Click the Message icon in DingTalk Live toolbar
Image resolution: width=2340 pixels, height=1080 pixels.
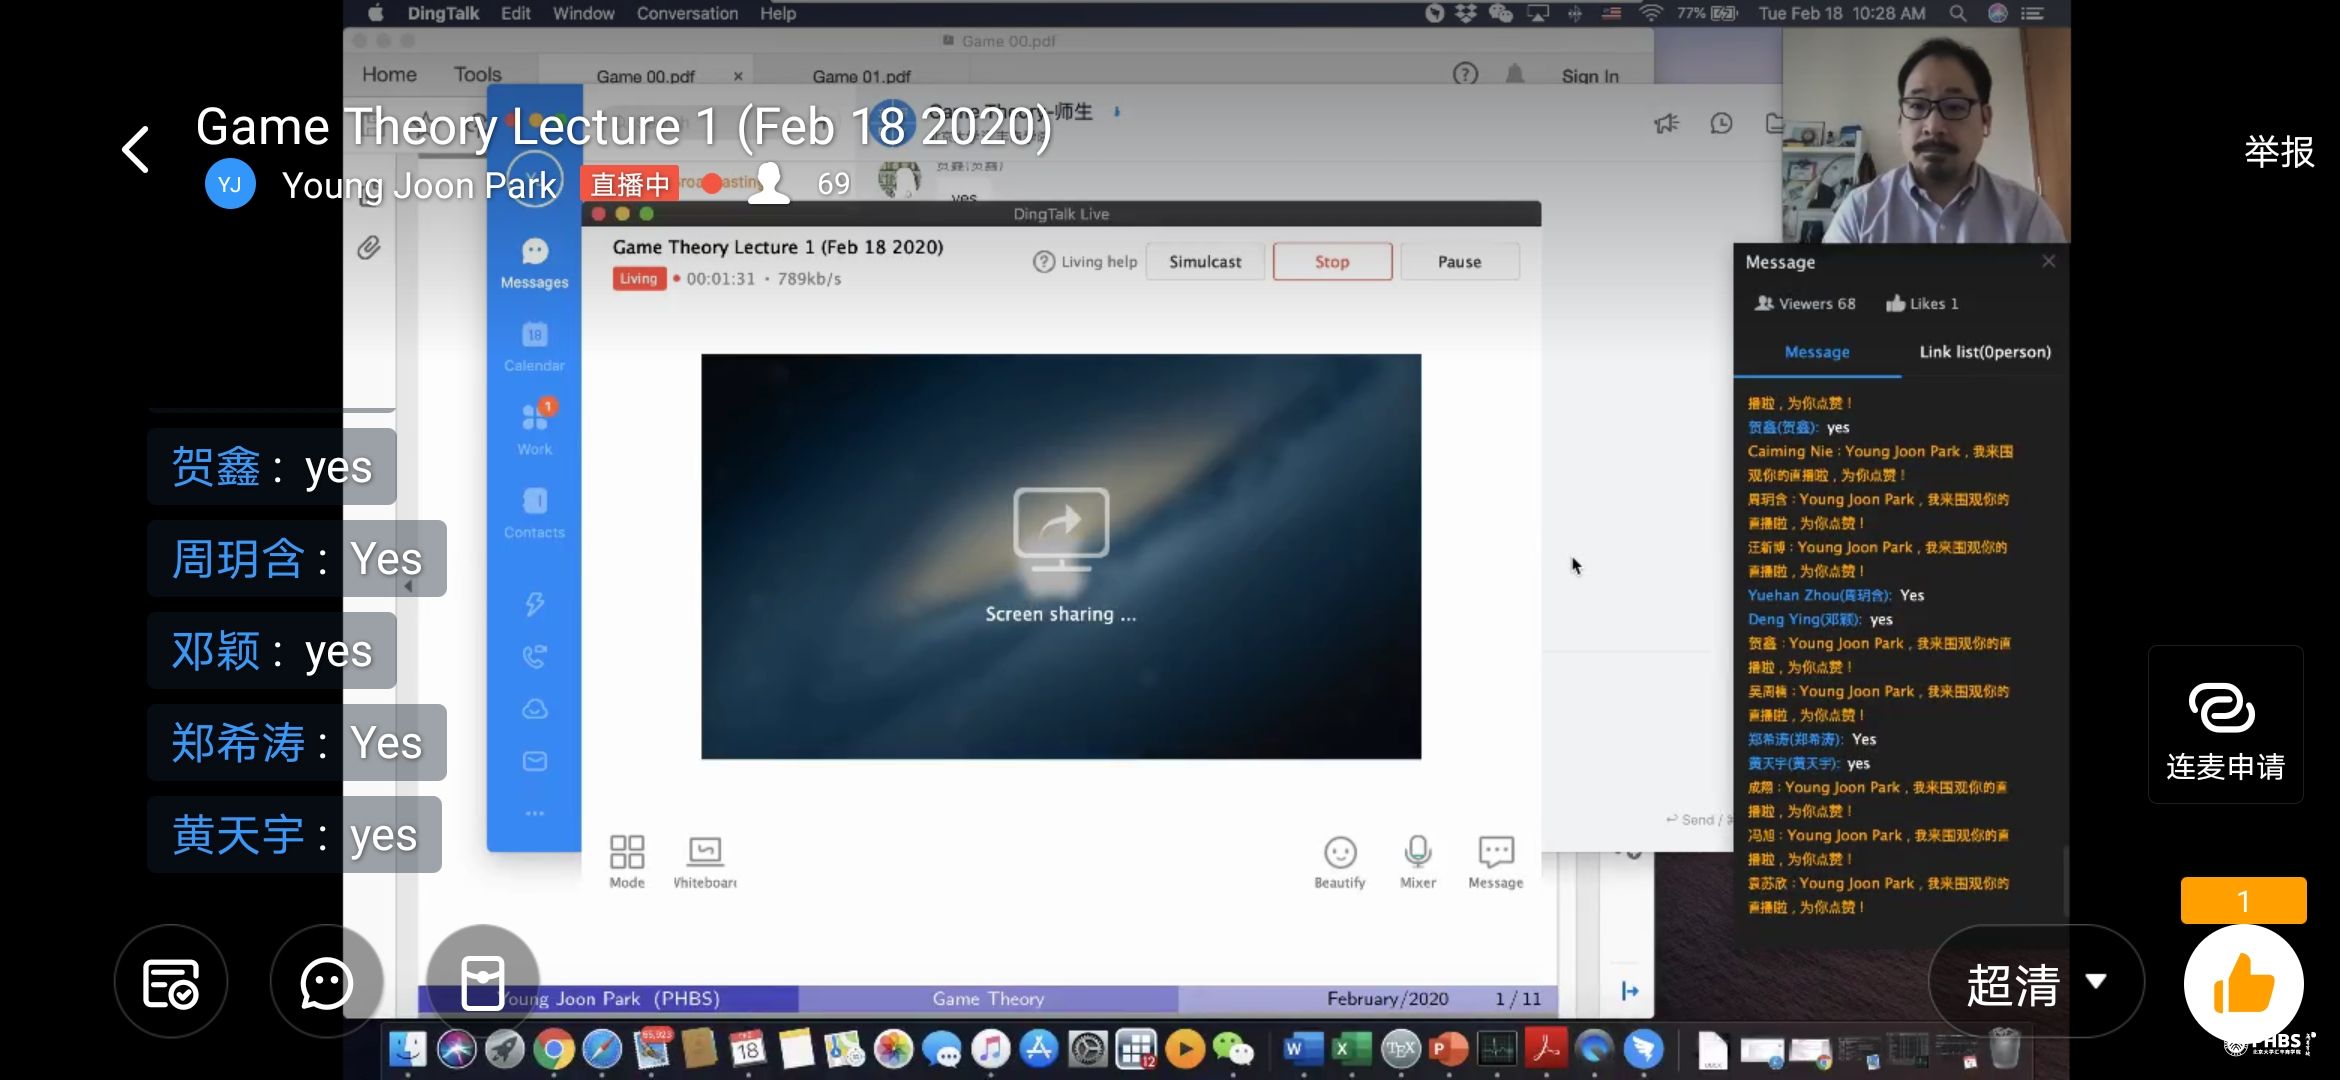pos(1496,862)
